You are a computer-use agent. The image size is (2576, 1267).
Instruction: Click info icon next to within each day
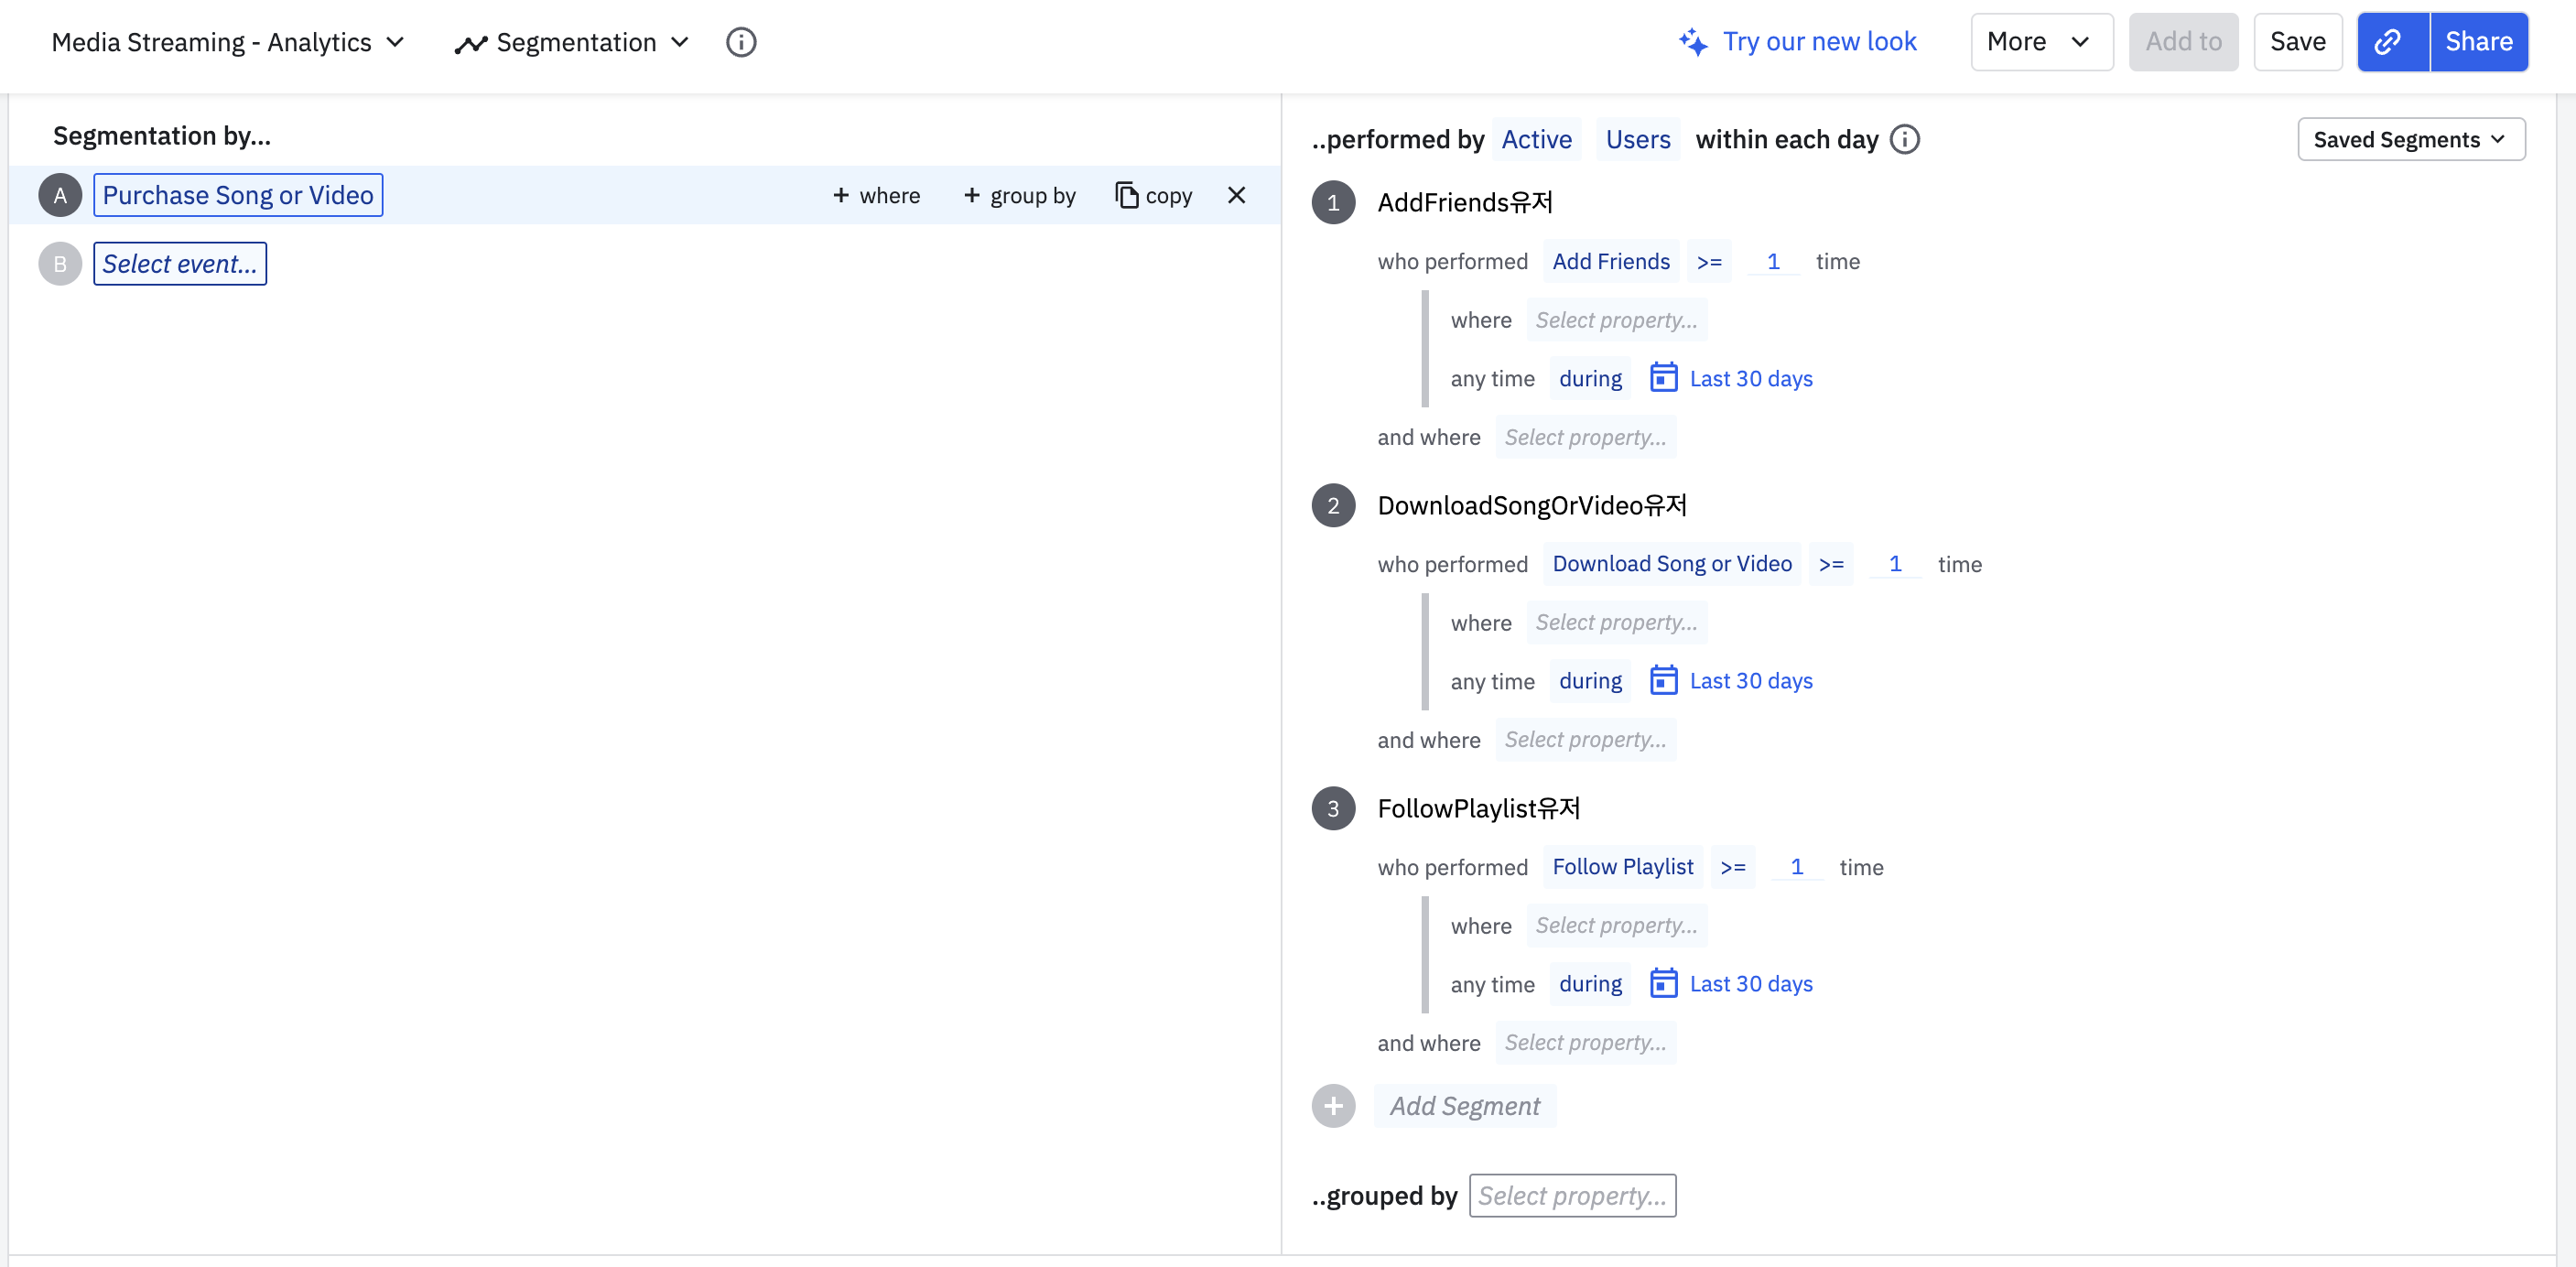point(1904,139)
